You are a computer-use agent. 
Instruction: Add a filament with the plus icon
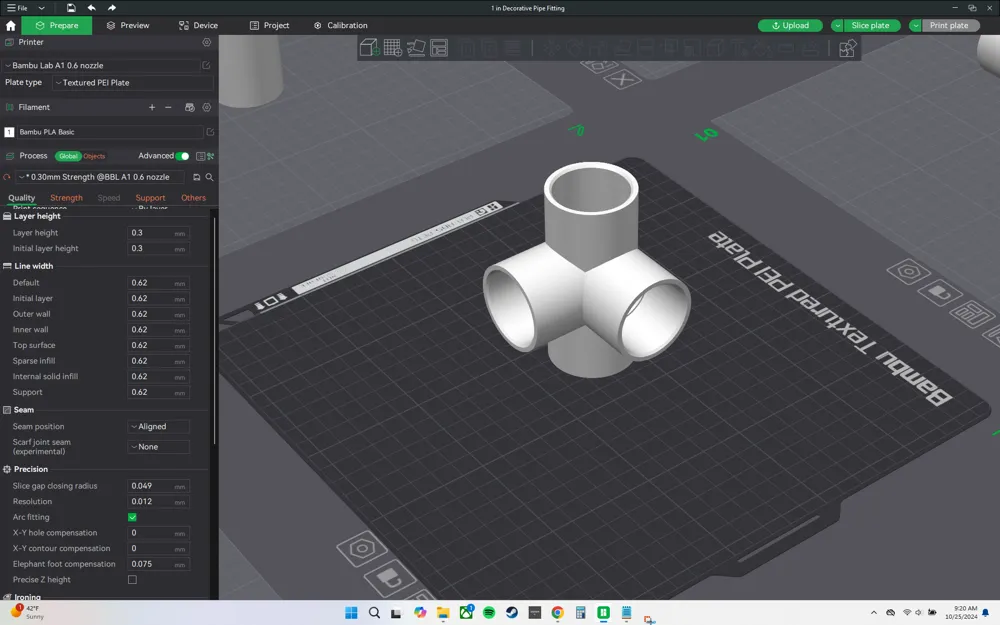(152, 107)
